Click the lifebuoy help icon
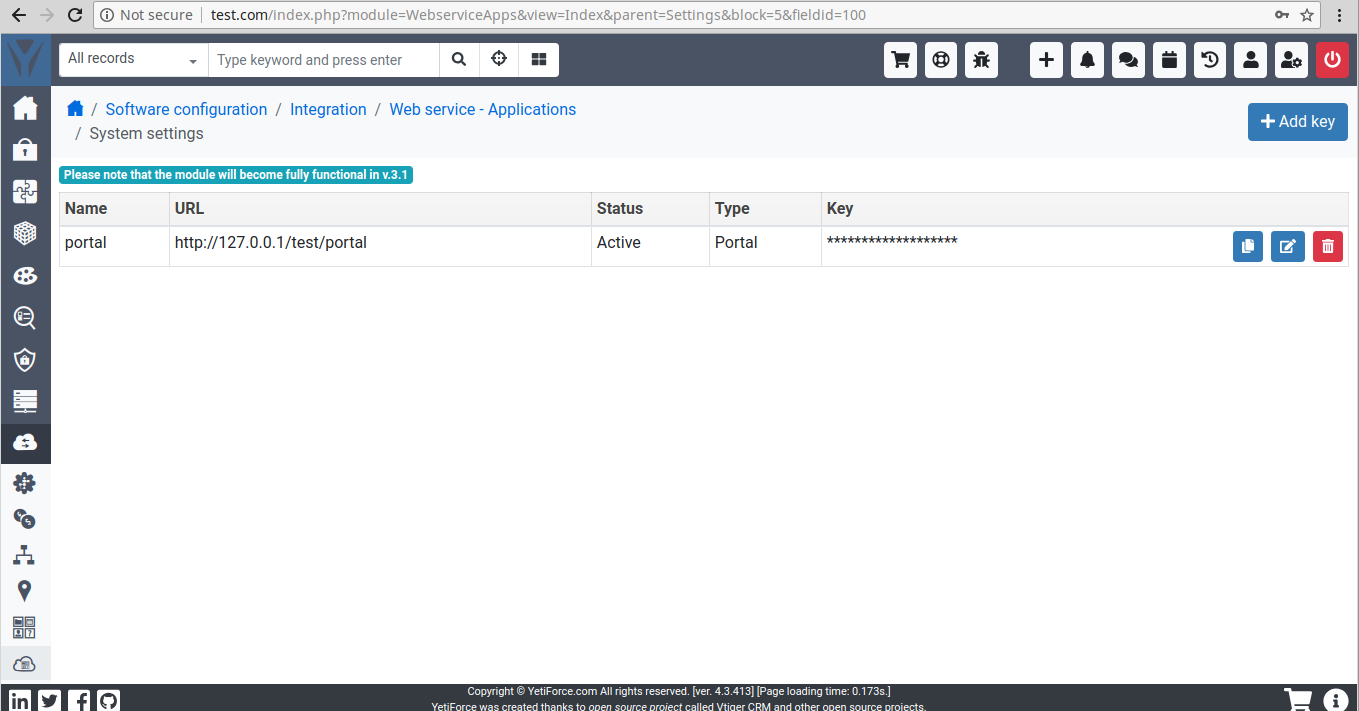The width and height of the screenshot is (1359, 711). click(941, 60)
